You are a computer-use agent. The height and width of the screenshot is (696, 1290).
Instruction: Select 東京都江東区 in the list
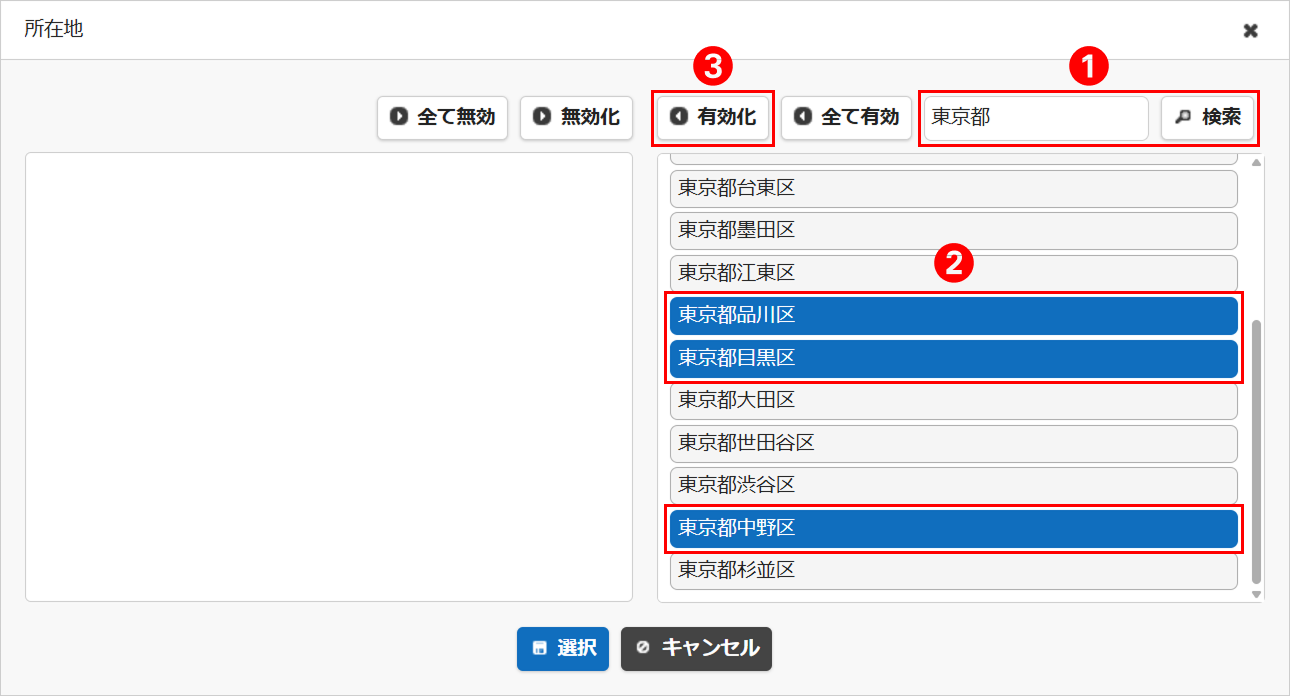(954, 273)
